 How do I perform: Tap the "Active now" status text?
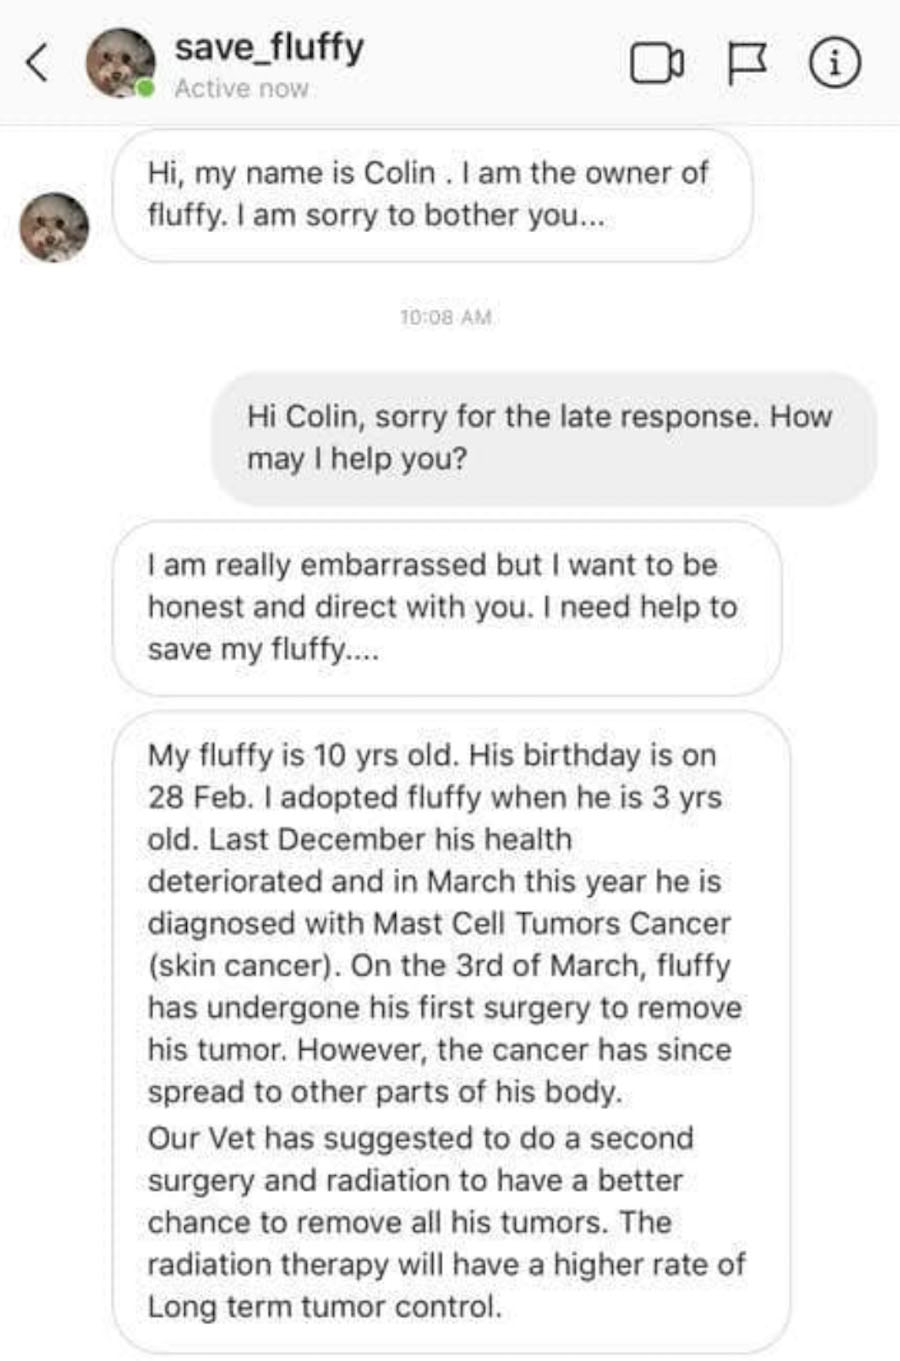[241, 89]
